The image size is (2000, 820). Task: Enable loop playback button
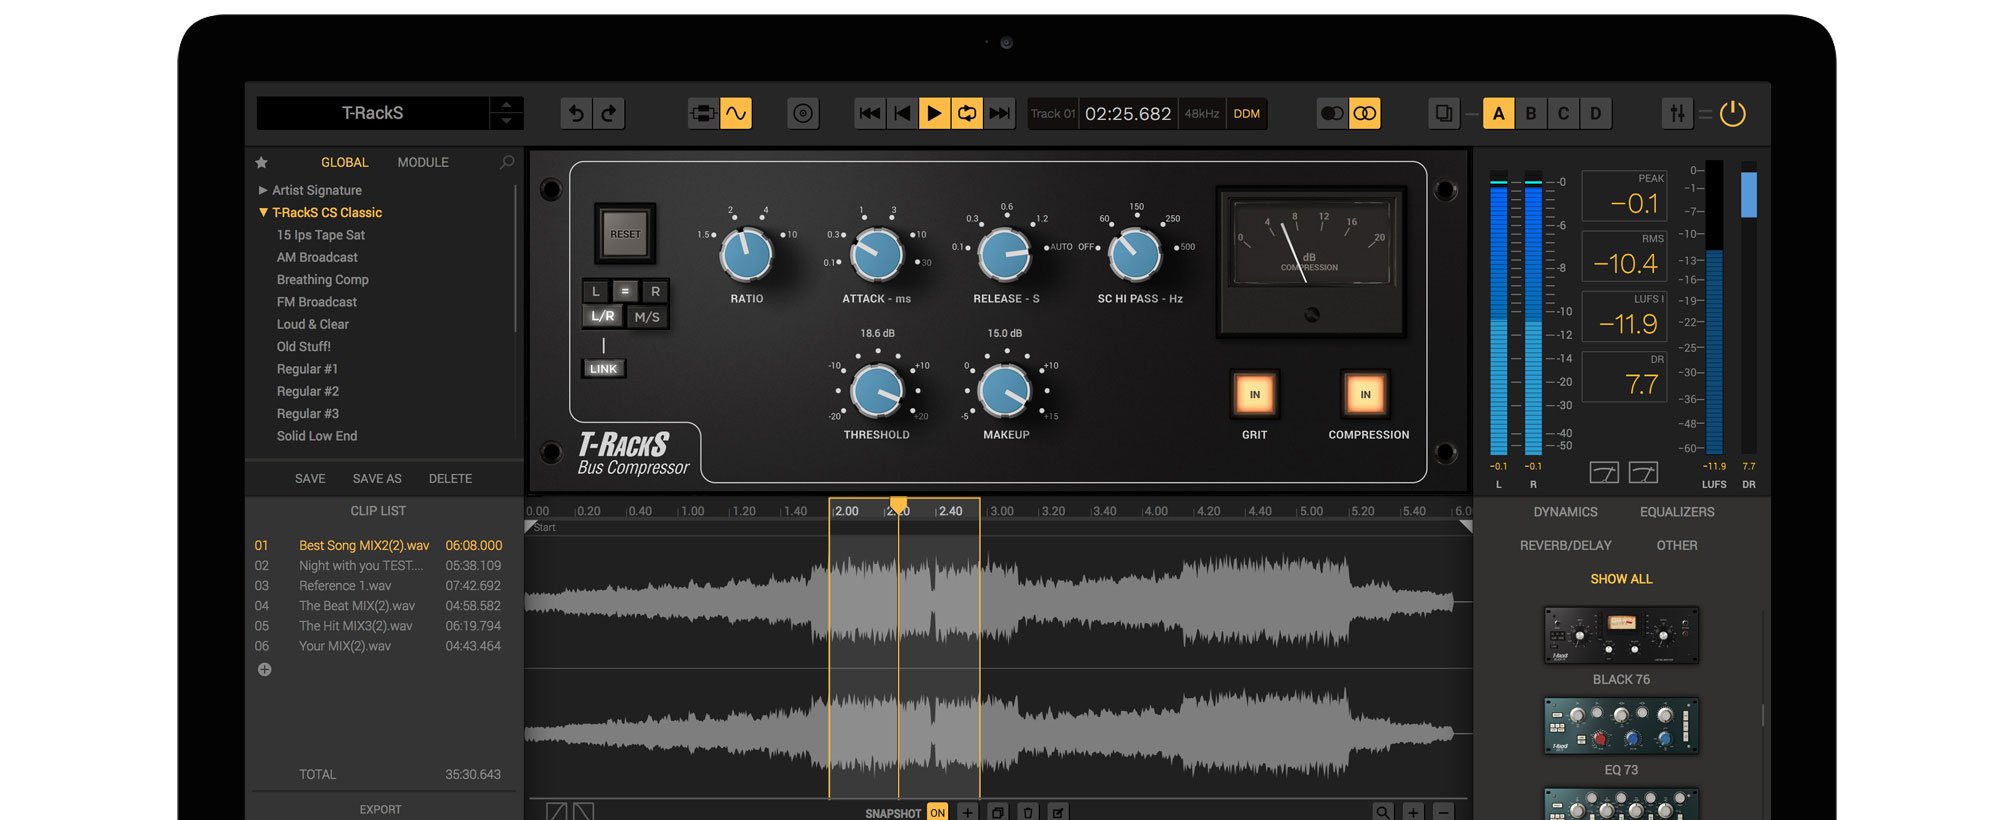pos(967,114)
